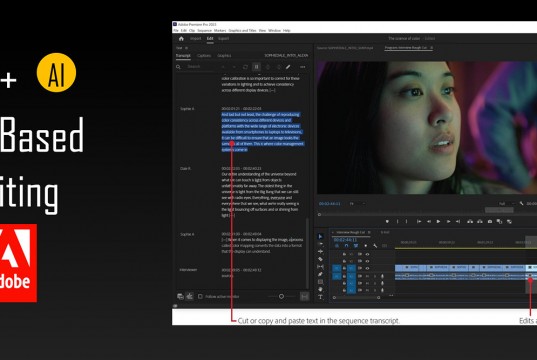The width and height of the screenshot is (537, 360).
Task: Click the pencil edit icon in transcript toolbar
Action: pos(288,67)
